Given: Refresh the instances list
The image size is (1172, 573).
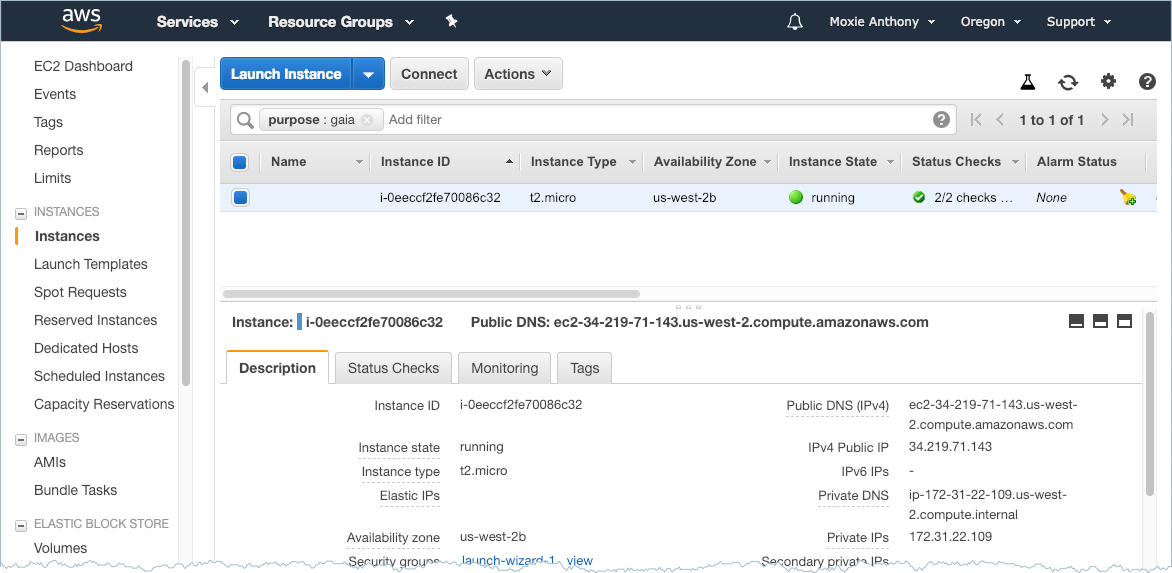Looking at the screenshot, I should coord(1068,81).
